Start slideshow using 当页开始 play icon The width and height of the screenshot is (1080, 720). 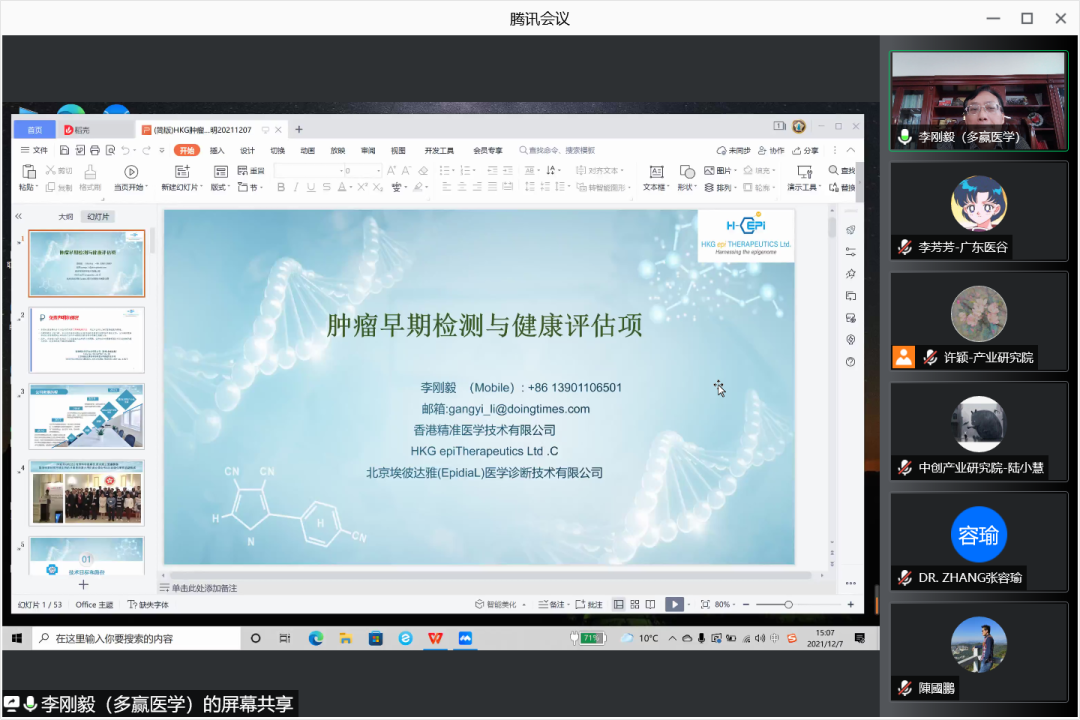pyautogui.click(x=129, y=171)
